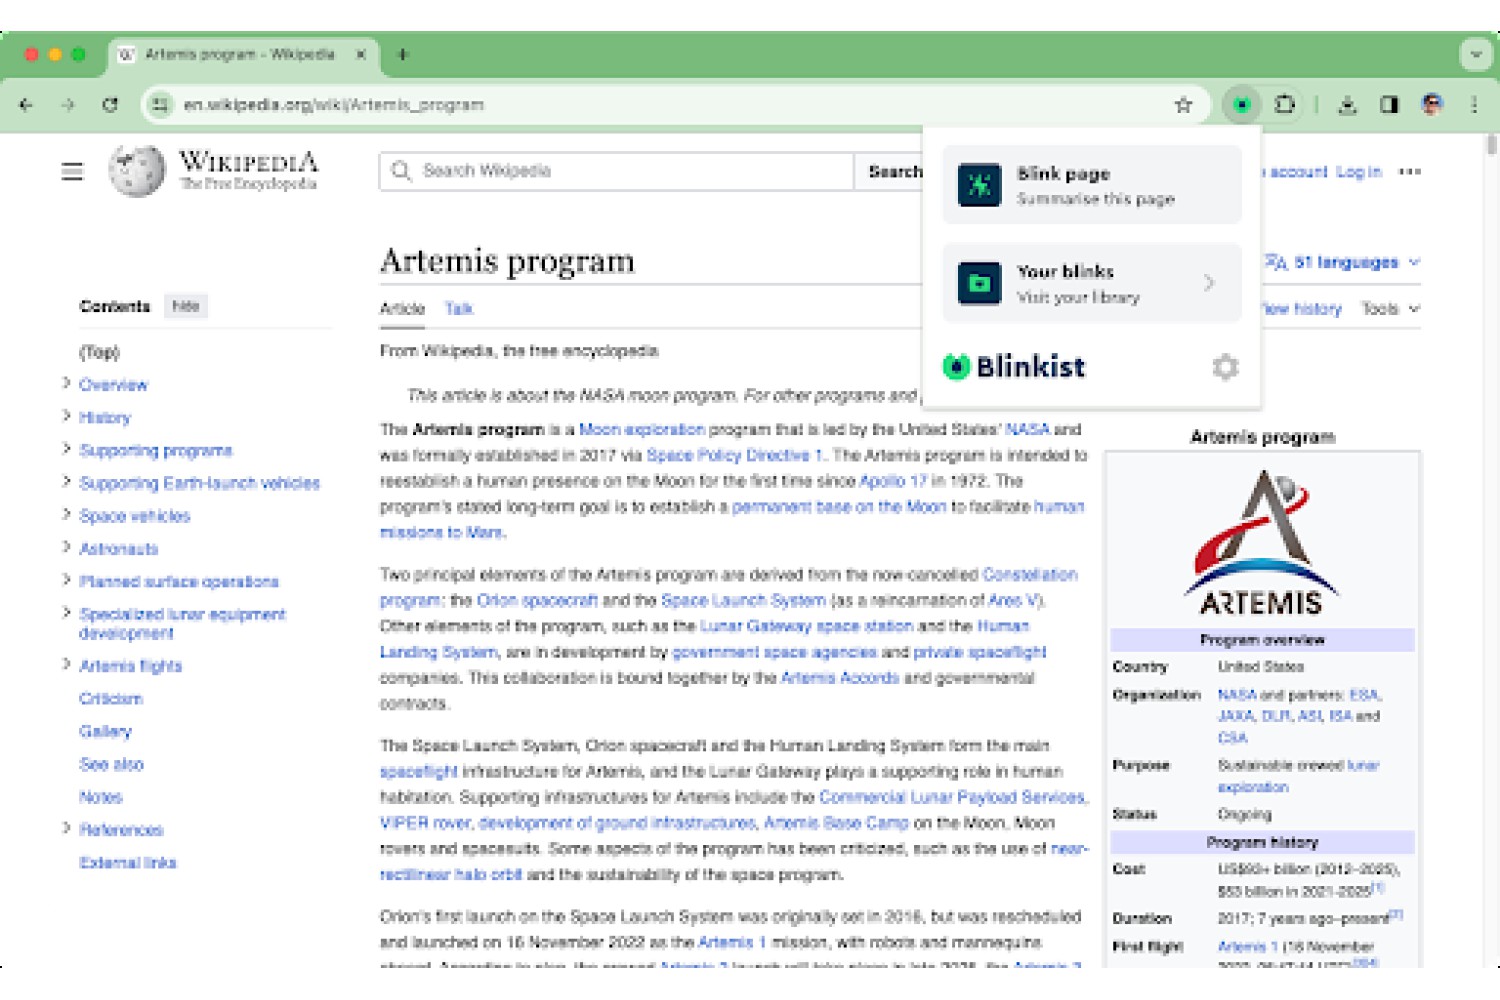Open the downloads icon in Chrome toolbar
The image size is (1500, 1000).
pyautogui.click(x=1348, y=104)
